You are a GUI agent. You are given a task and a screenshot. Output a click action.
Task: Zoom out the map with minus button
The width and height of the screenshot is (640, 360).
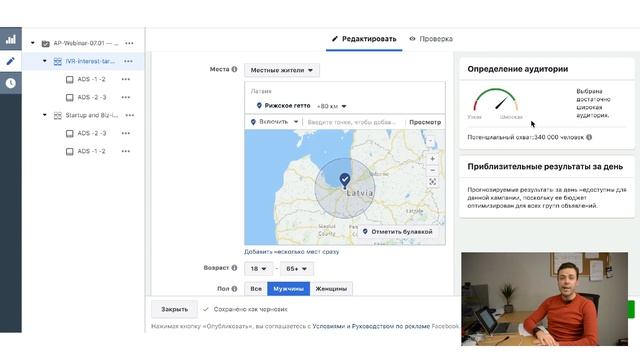pos(432,170)
